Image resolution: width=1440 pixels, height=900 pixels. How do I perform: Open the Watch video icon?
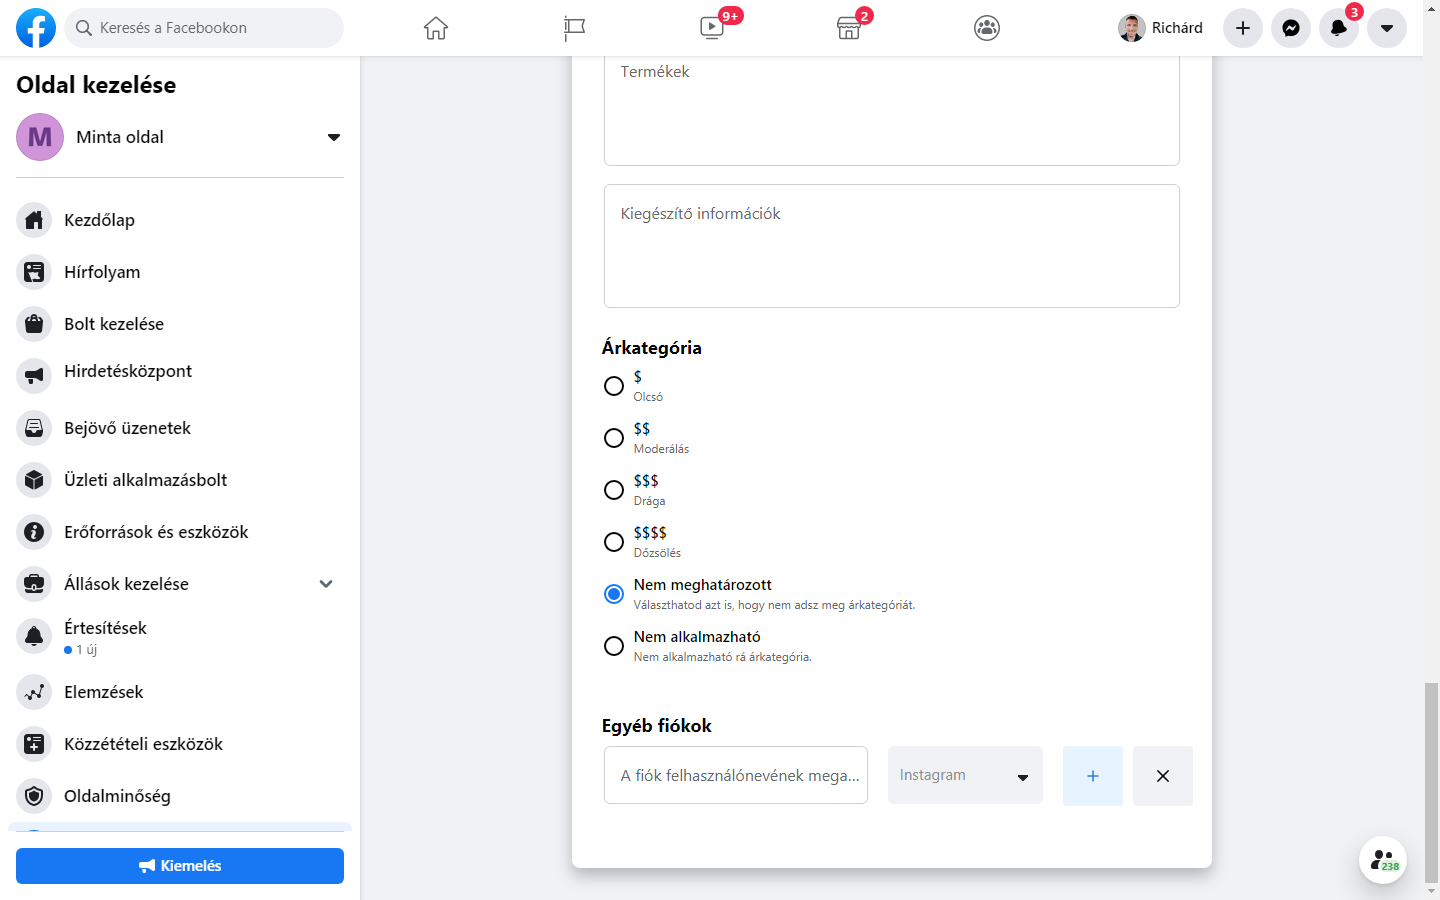tap(712, 28)
